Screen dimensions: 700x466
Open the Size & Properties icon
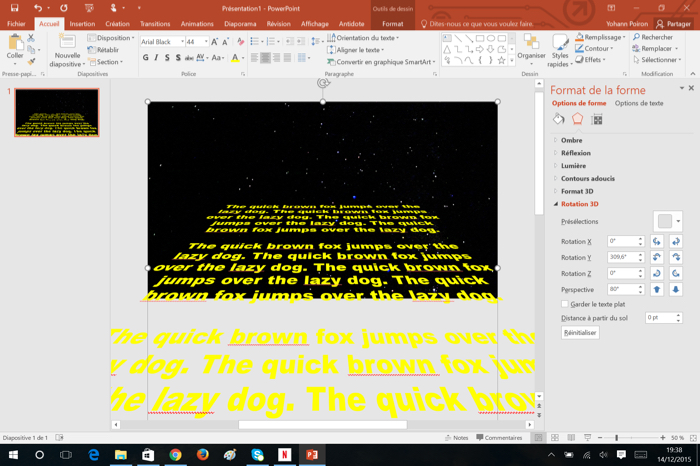coord(597,119)
